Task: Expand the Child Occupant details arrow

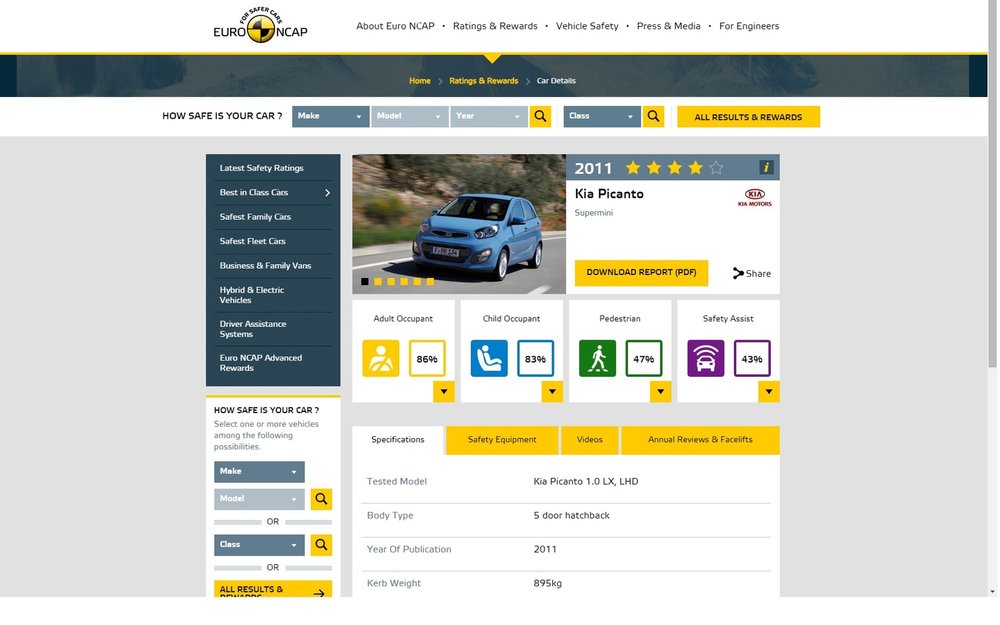Action: pyautogui.click(x=552, y=392)
